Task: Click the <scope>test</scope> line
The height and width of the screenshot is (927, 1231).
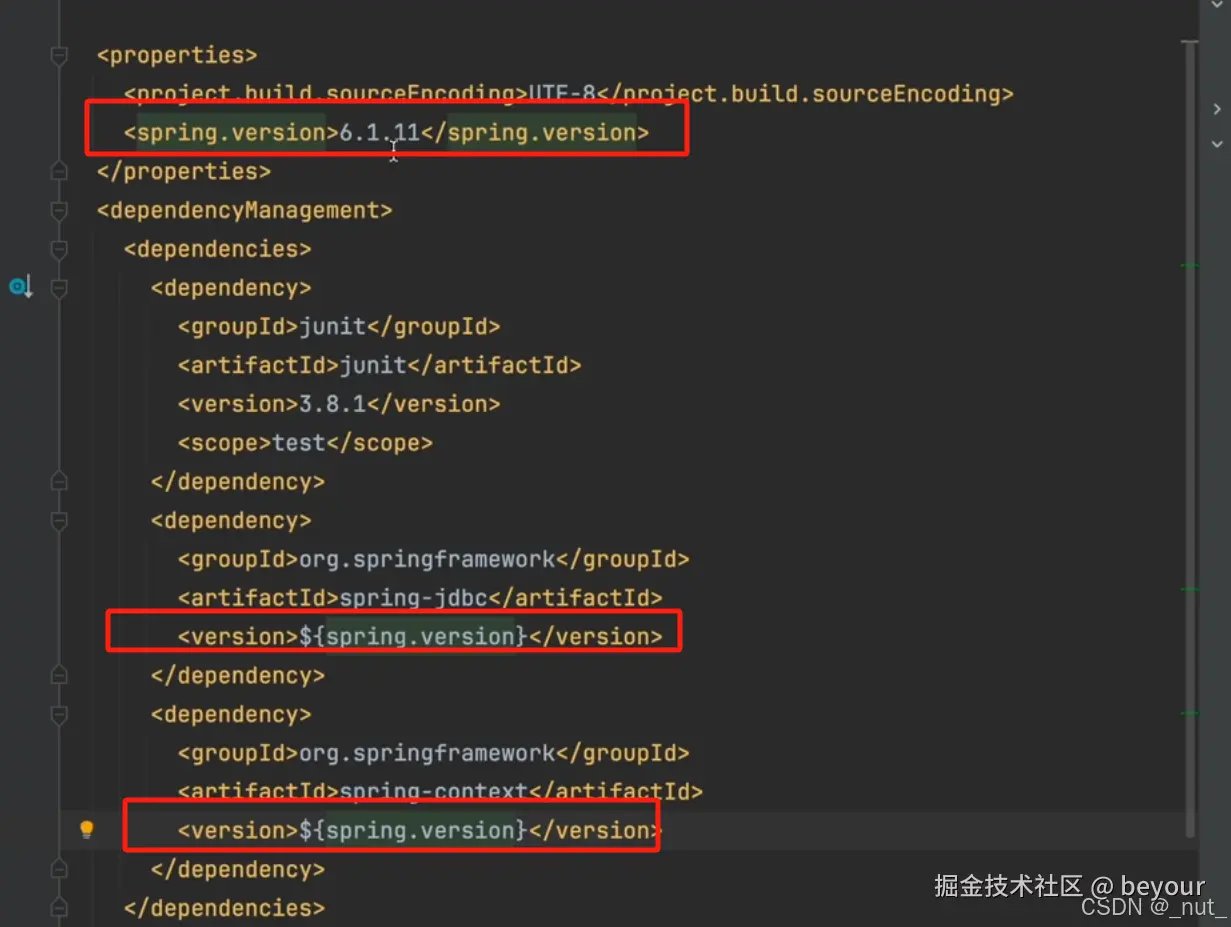Action: (x=305, y=443)
